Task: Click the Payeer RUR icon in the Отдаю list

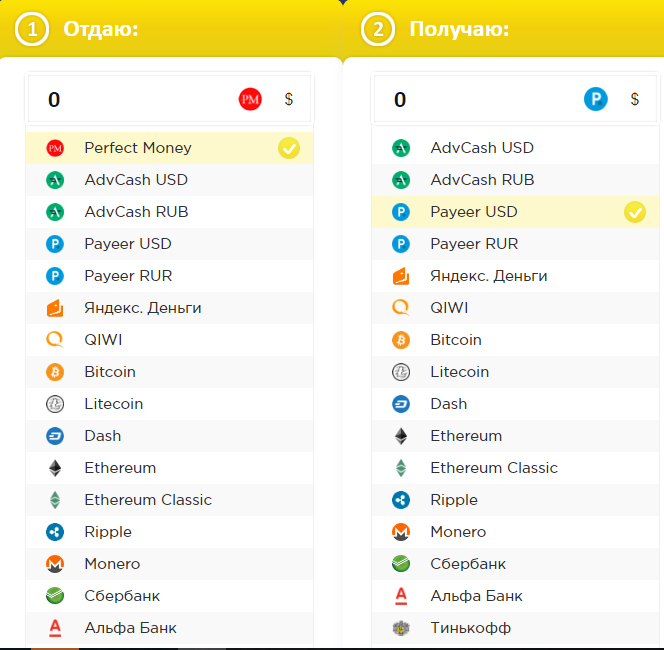Action: coord(55,276)
